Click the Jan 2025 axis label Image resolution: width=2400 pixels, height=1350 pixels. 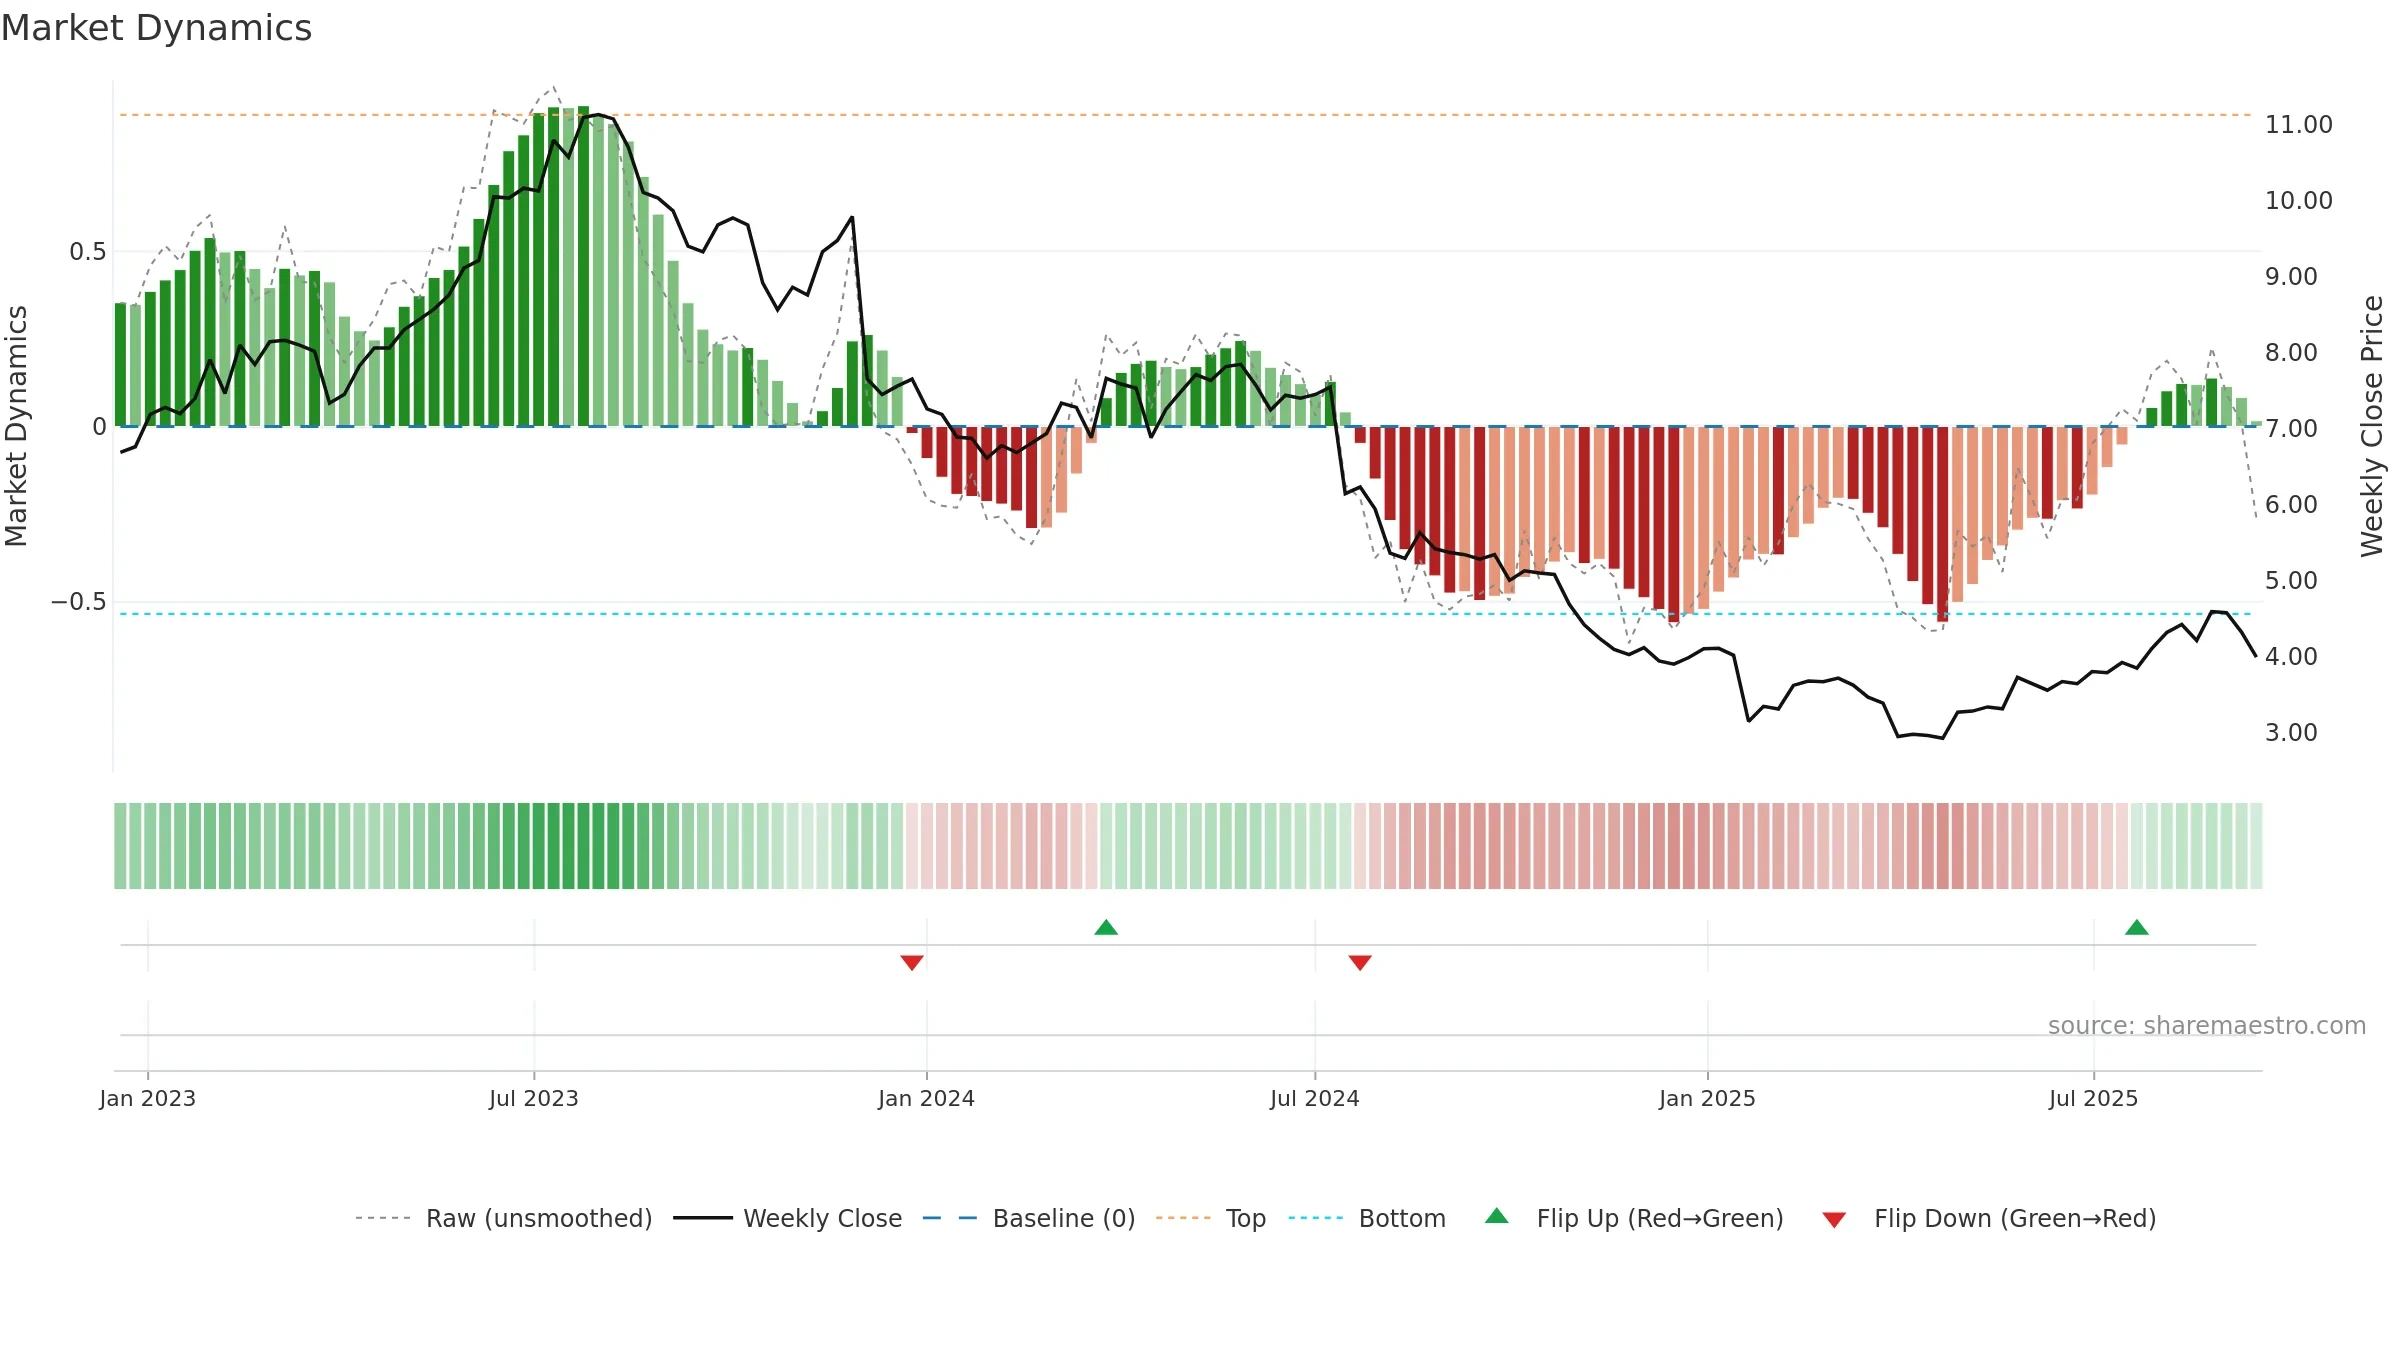(x=1708, y=1098)
